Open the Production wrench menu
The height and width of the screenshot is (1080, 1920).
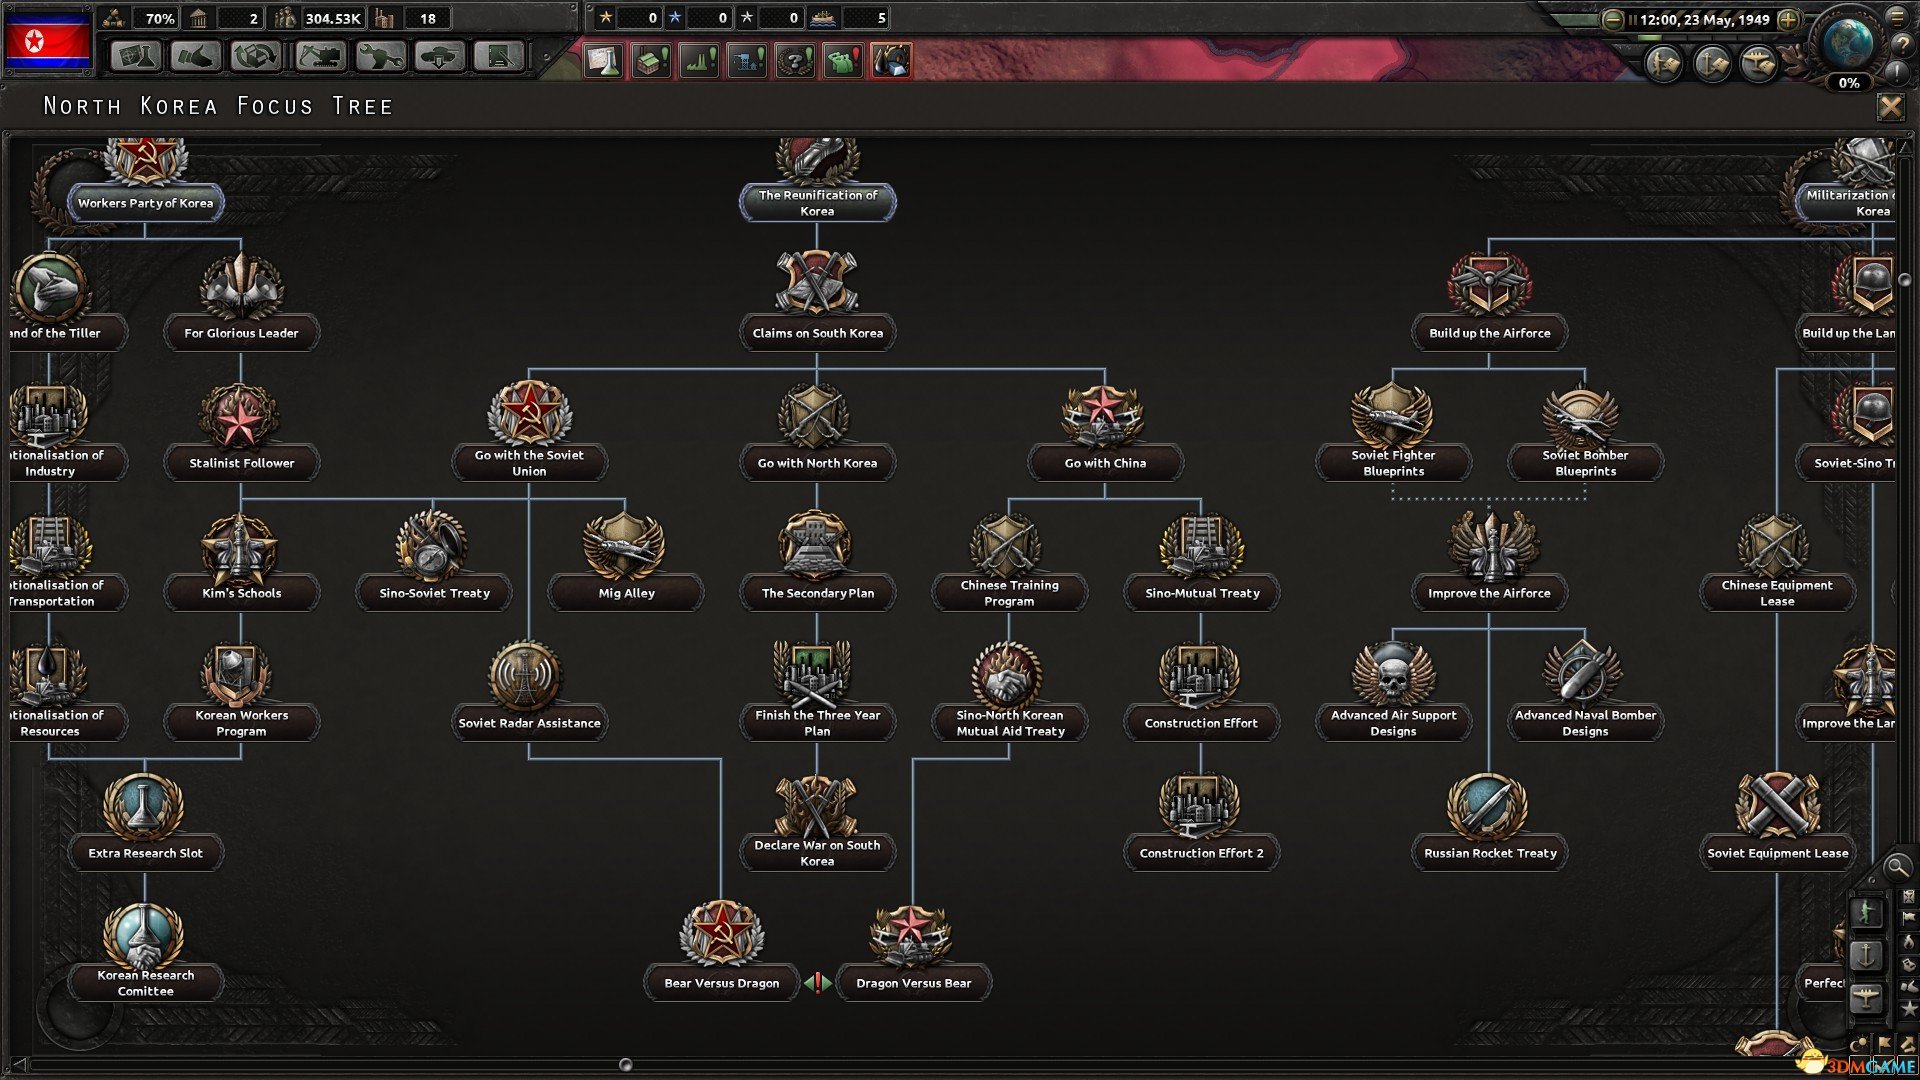tap(380, 56)
